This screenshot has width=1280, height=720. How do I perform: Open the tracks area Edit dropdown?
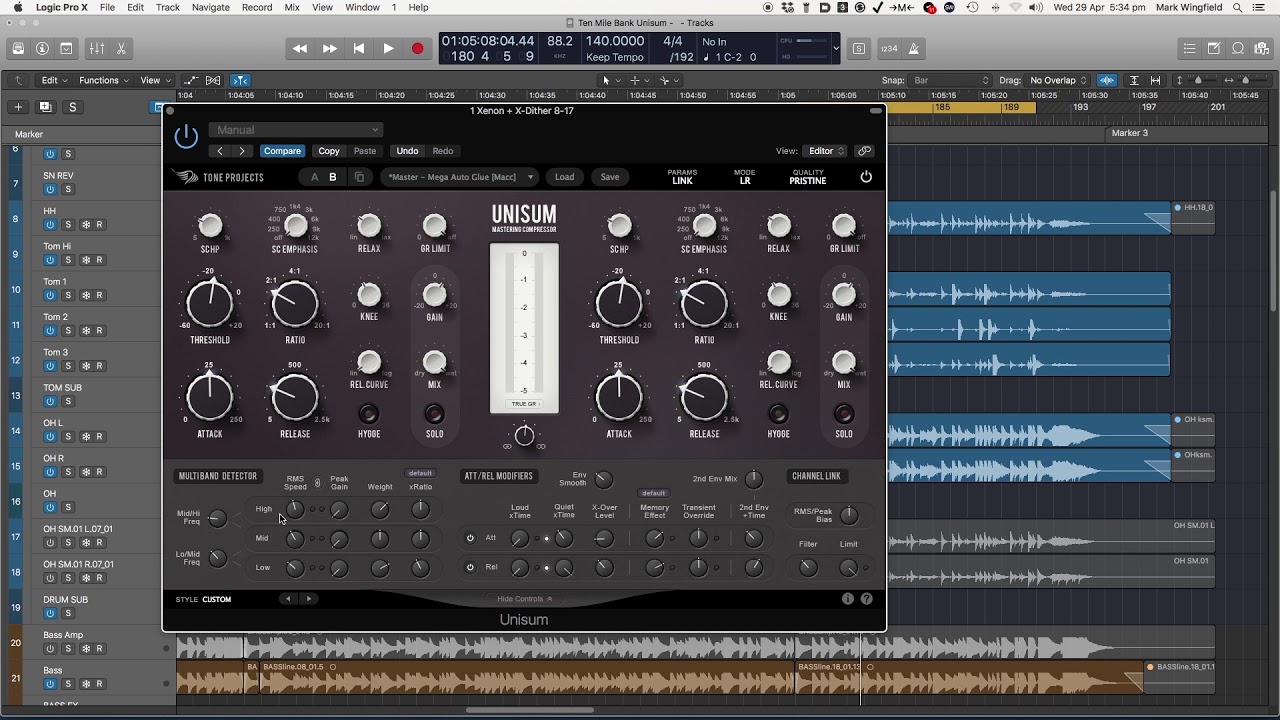coord(54,80)
